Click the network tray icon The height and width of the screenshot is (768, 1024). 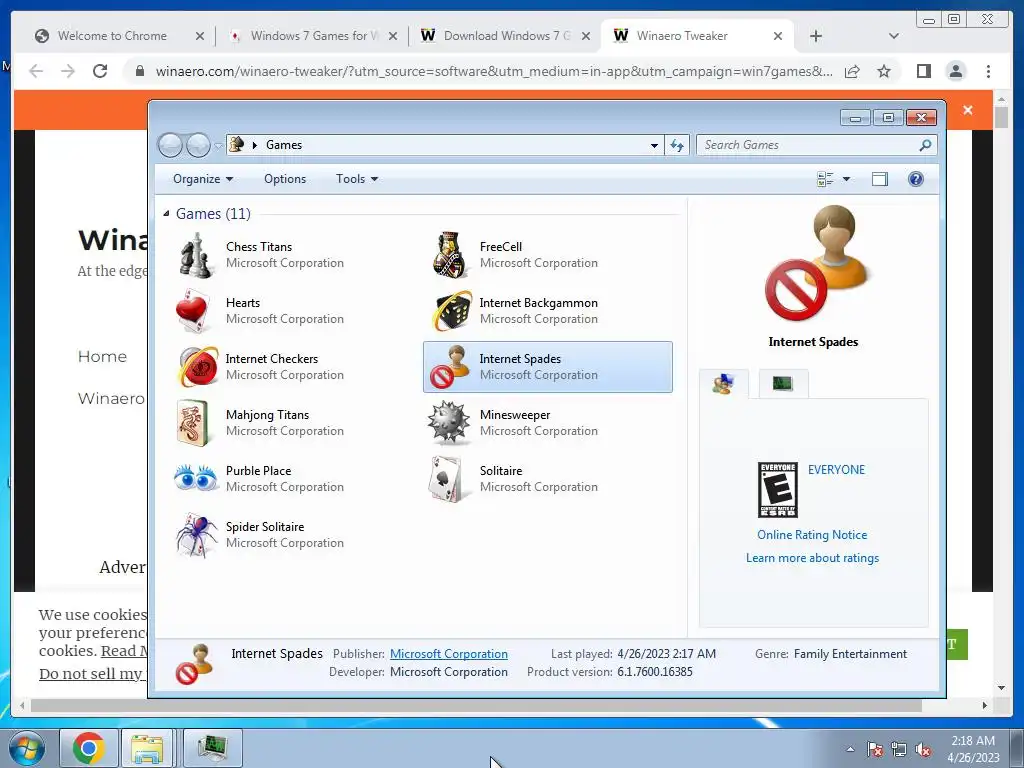point(899,750)
